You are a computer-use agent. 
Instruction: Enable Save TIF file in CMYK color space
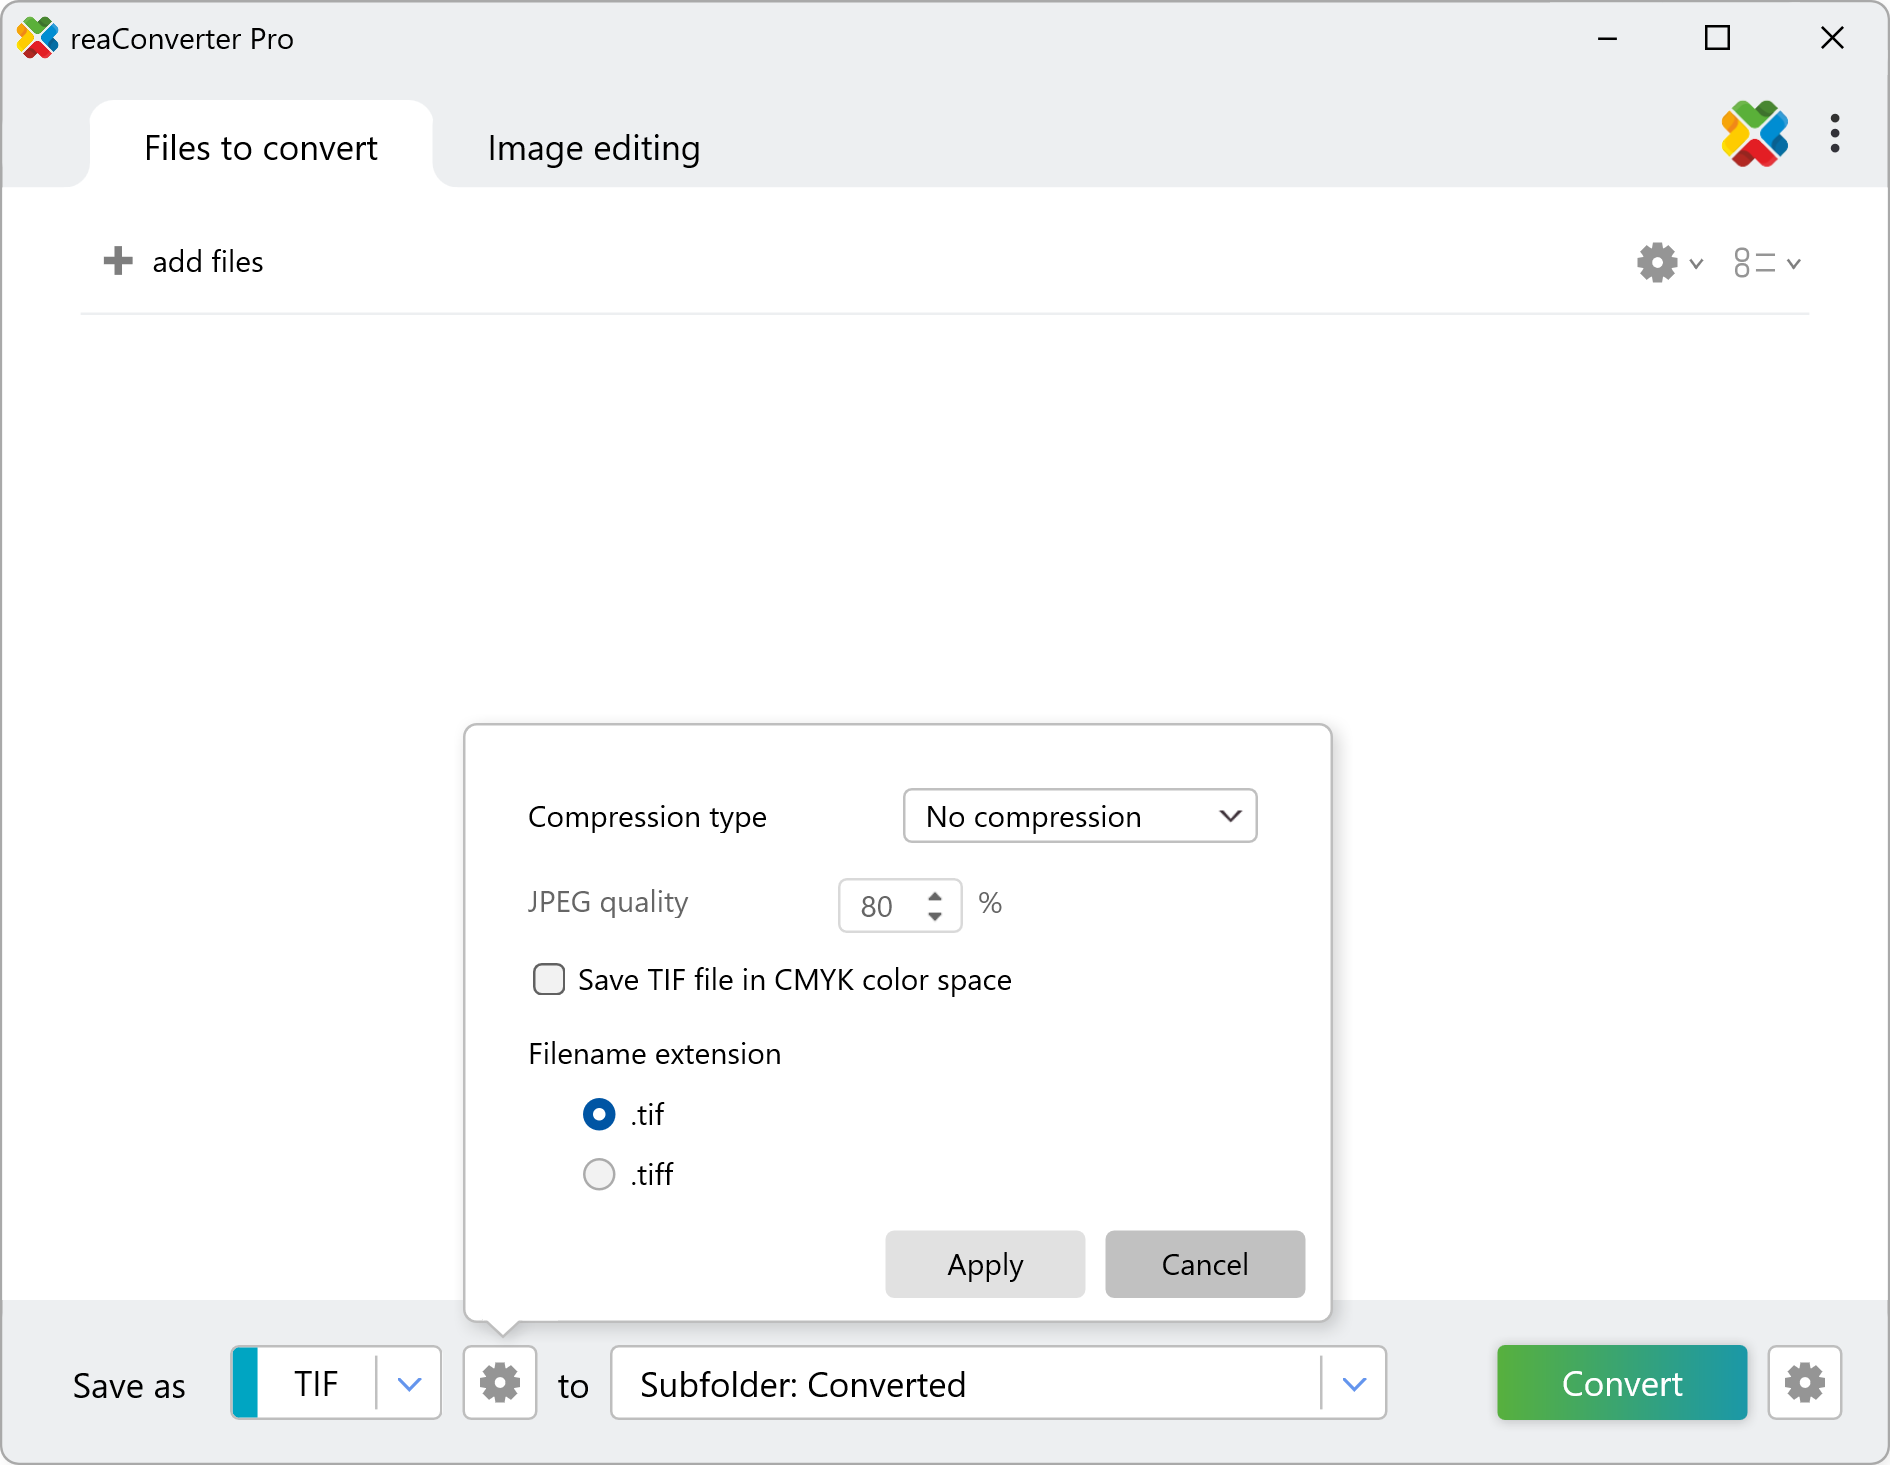tap(549, 979)
